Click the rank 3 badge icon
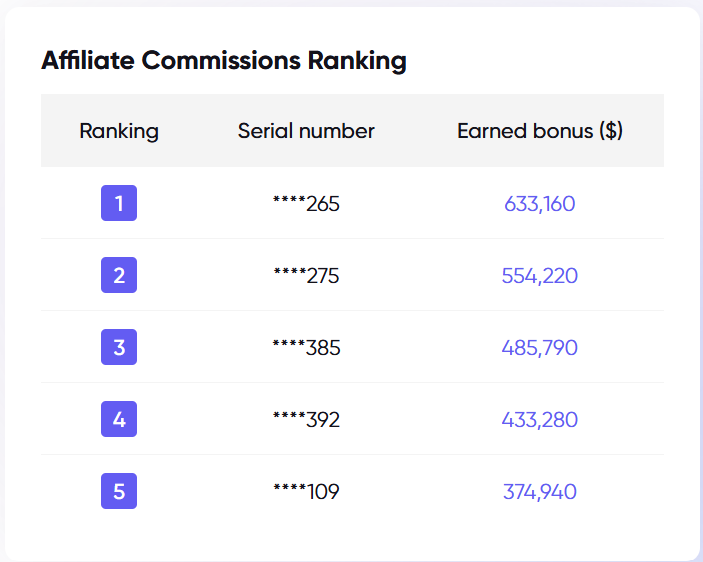The width and height of the screenshot is (703, 562). pos(119,348)
